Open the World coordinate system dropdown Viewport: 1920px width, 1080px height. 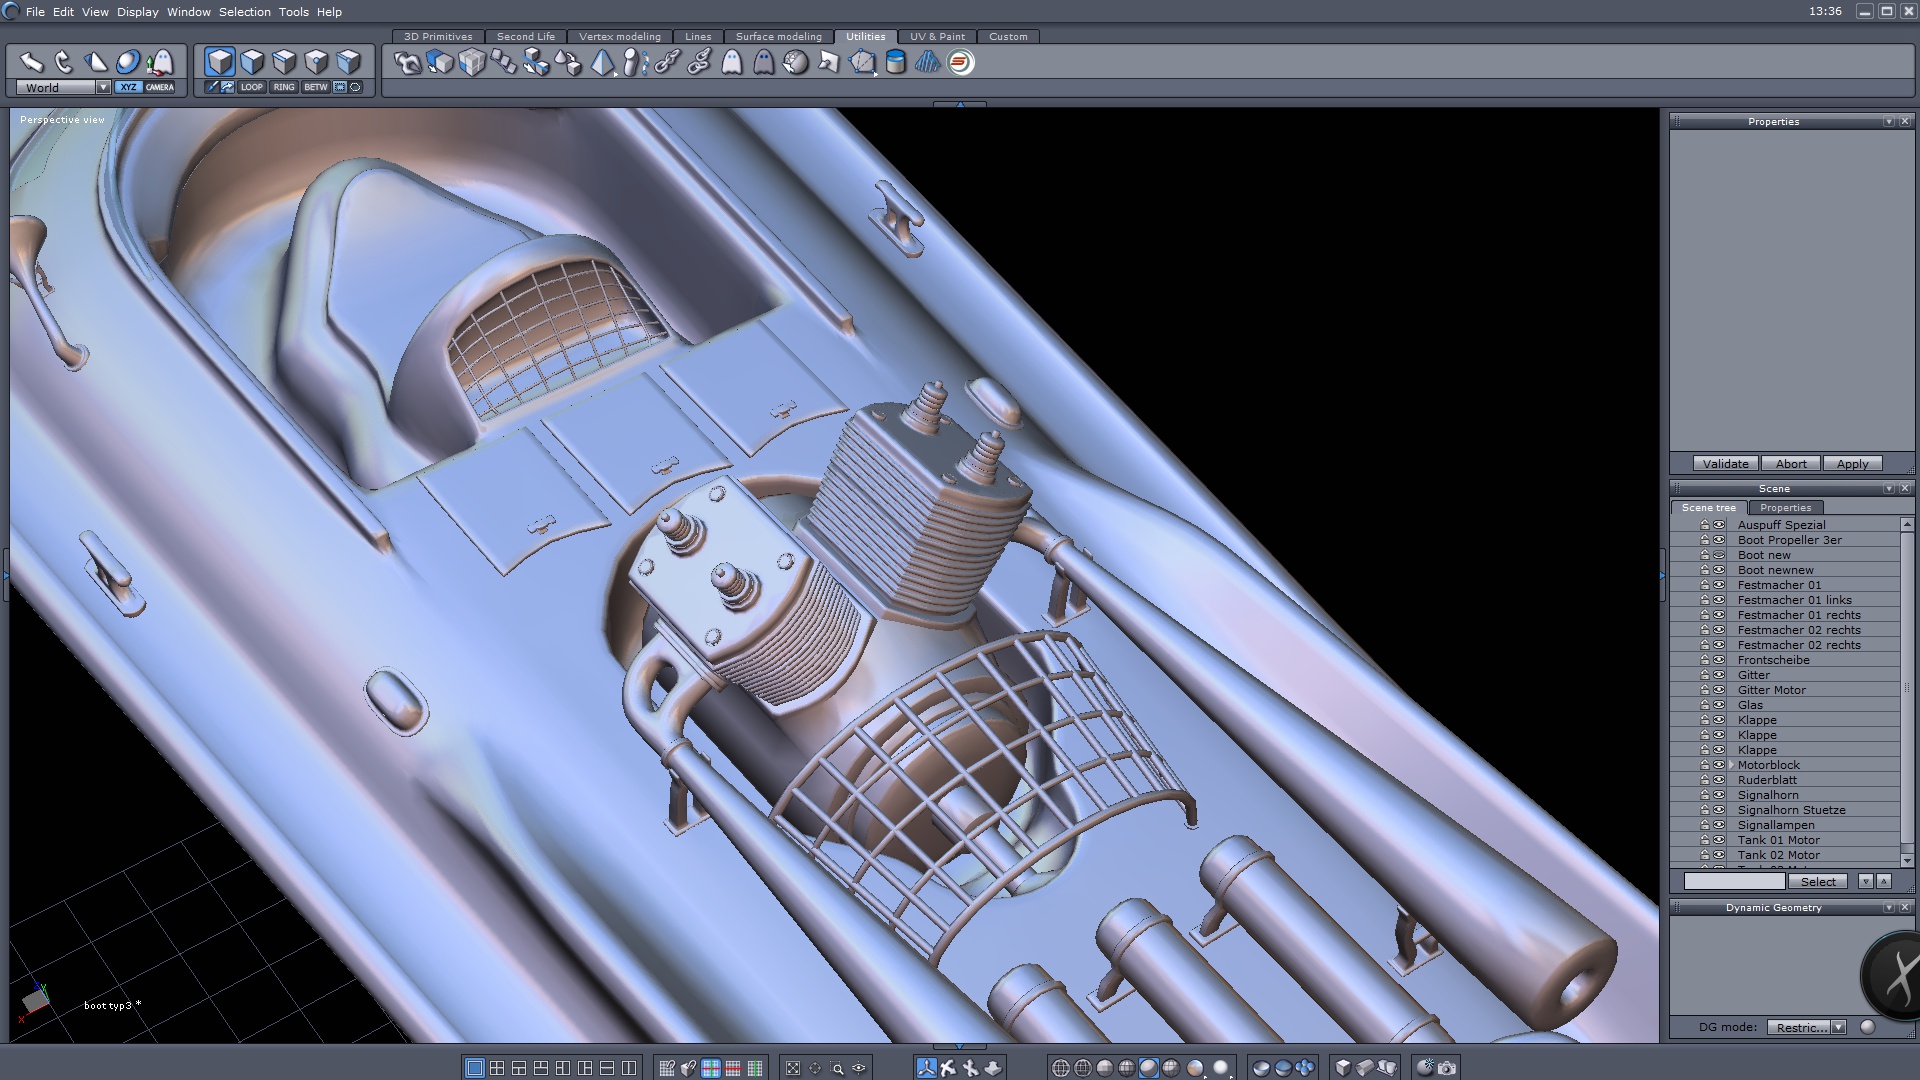pyautogui.click(x=103, y=88)
